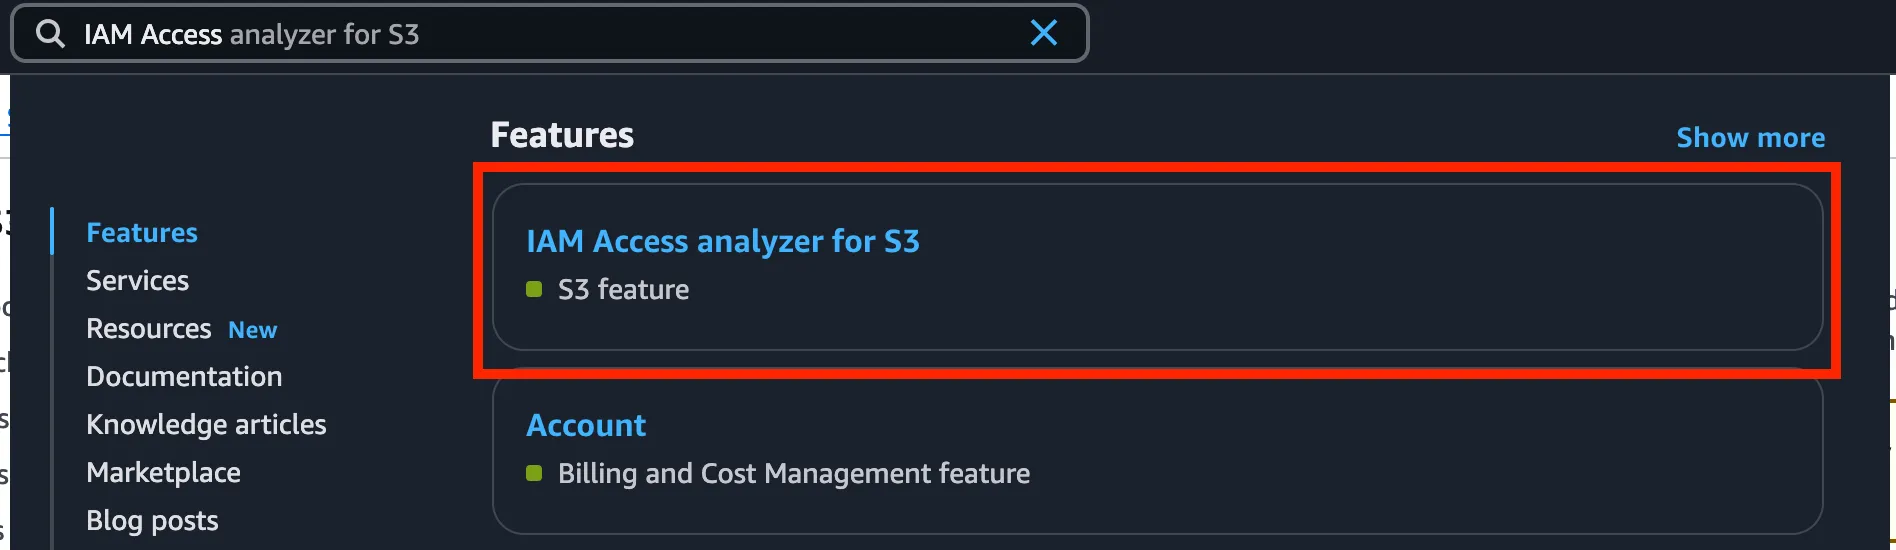Click the Features section heading
The image size is (1896, 550).
tap(562, 135)
